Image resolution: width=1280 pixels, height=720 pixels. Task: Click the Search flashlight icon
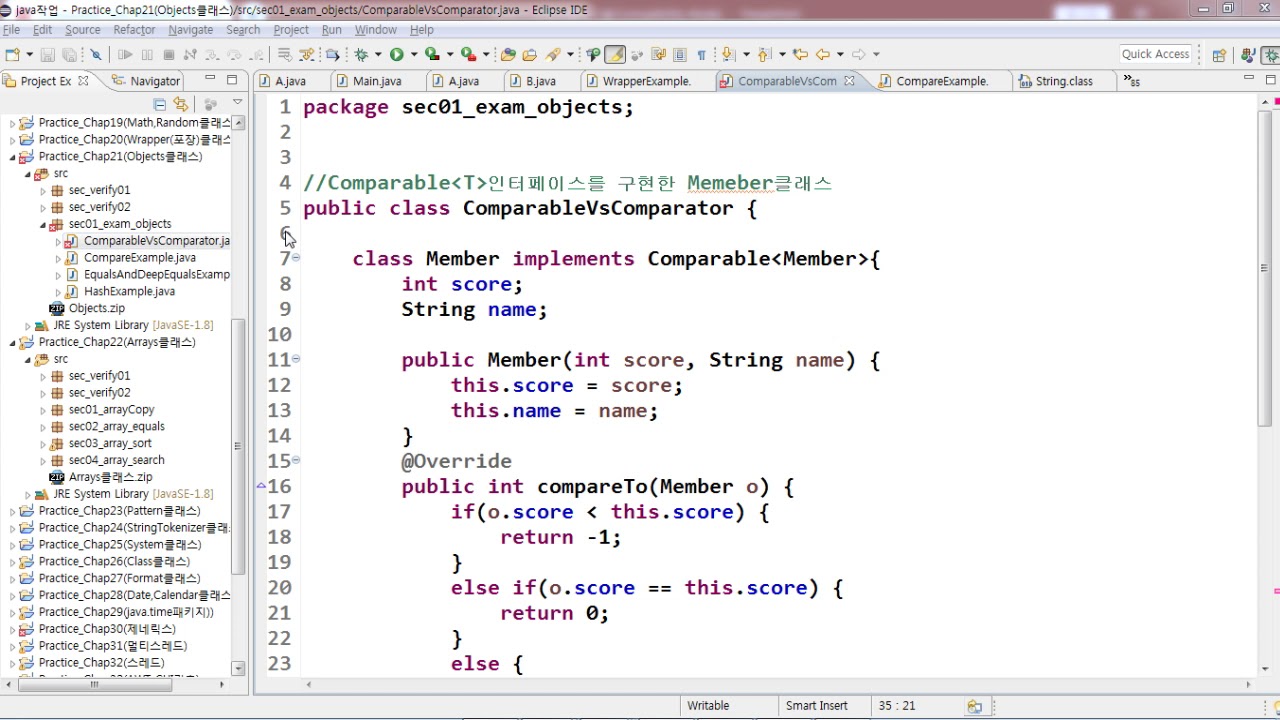552,55
